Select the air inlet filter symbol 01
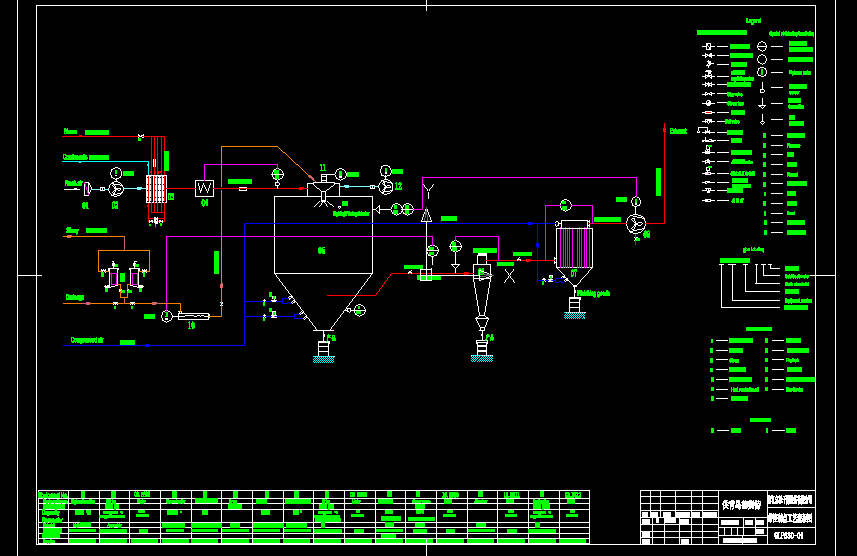 pyautogui.click(x=88, y=188)
